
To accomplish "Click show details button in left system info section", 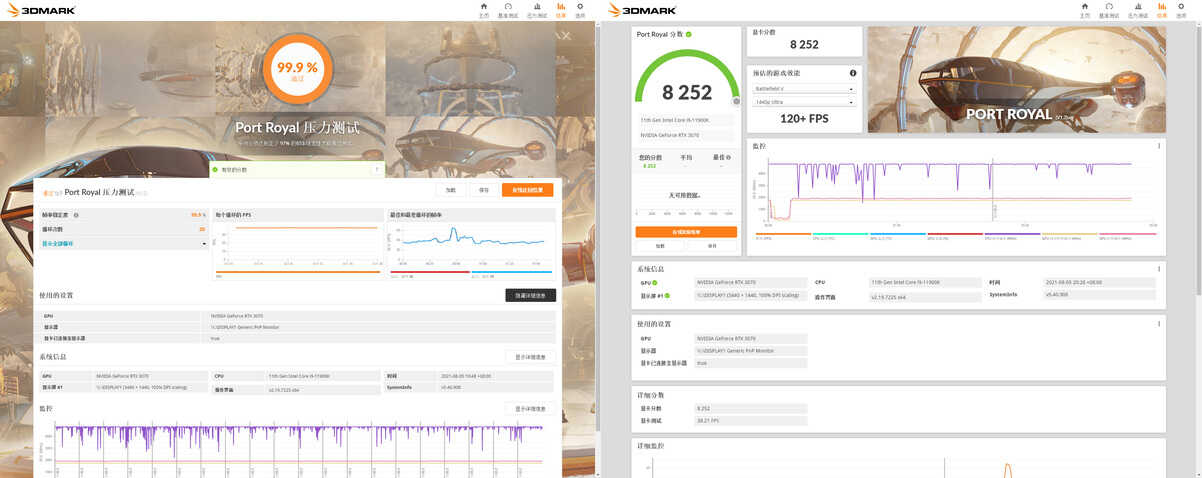I will click(x=530, y=357).
